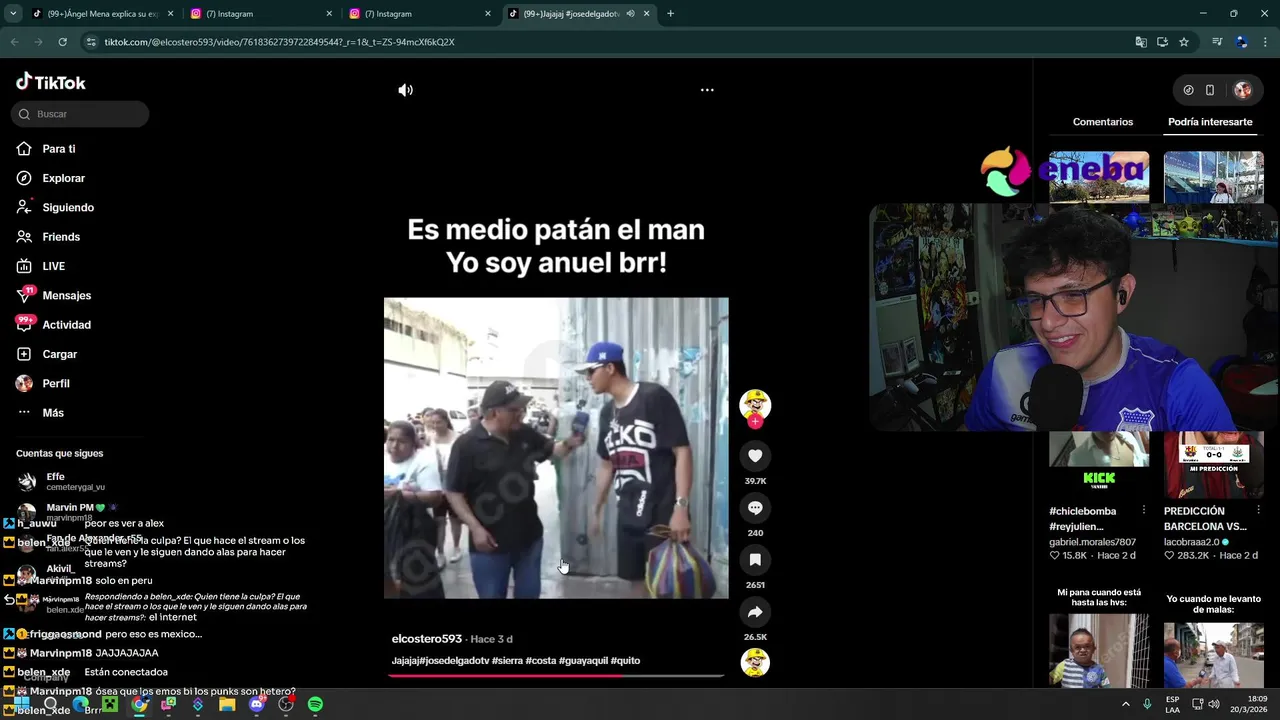Open Perfil in the sidebar
The width and height of the screenshot is (1280, 720).
pos(56,384)
